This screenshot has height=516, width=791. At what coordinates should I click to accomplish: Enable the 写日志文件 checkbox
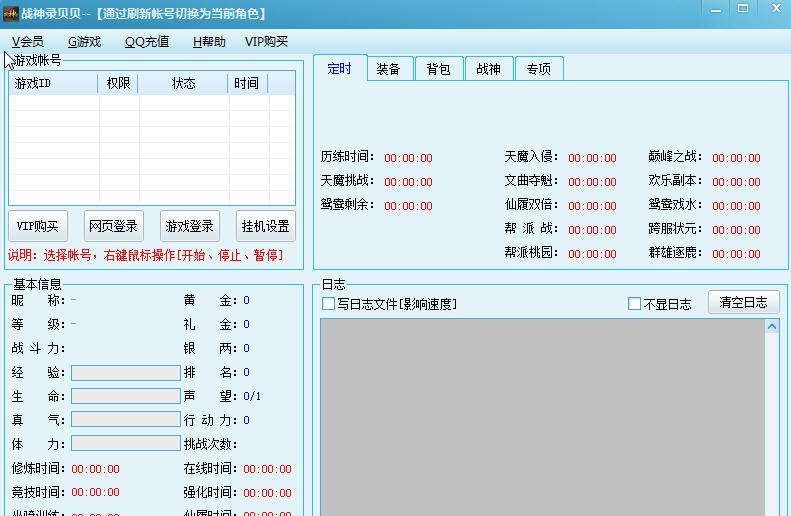tap(329, 304)
